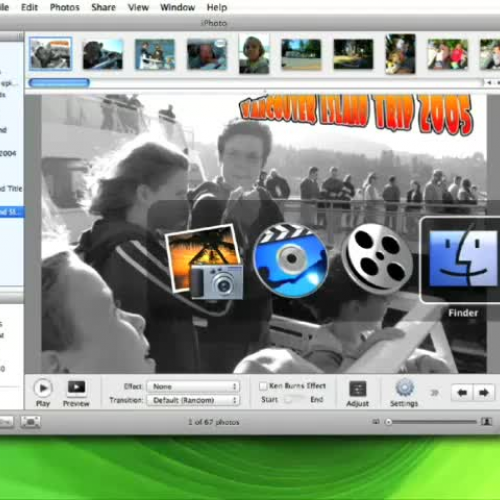Viewport: 500px width, 500px height.
Task: Open the View menu
Action: (x=138, y=7)
